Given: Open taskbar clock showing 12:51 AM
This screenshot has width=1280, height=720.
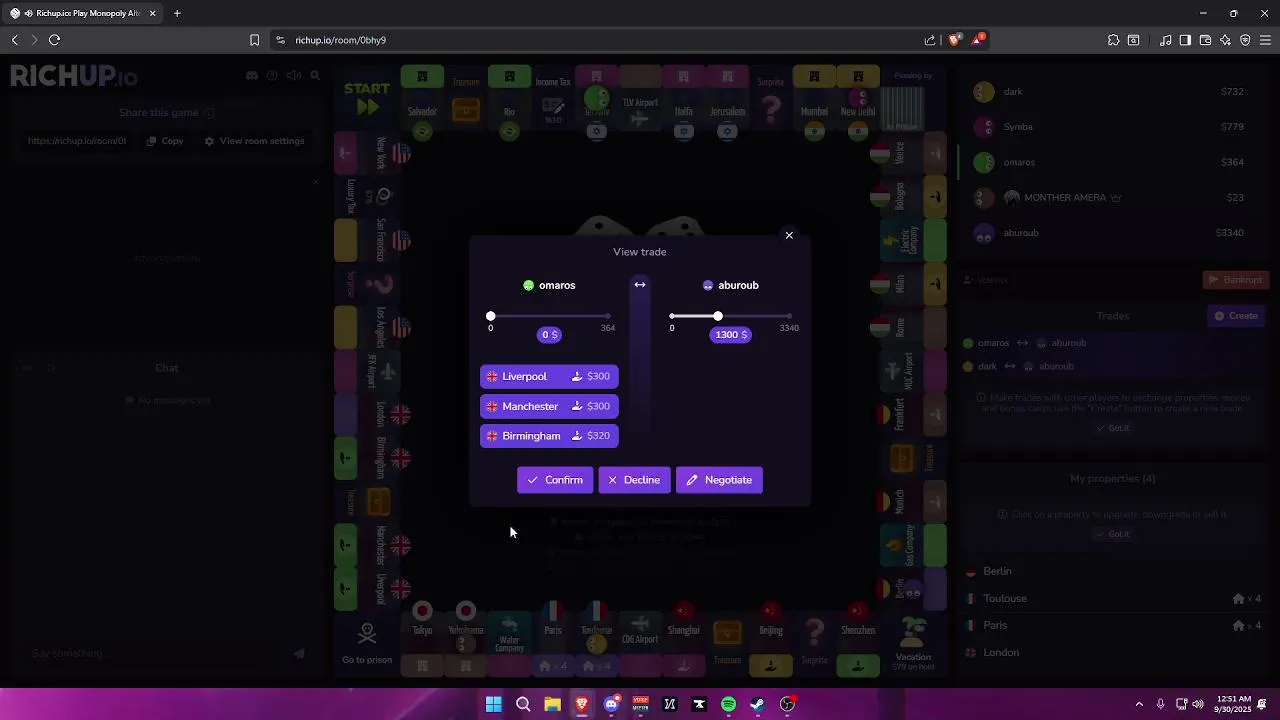Looking at the screenshot, I should (x=1235, y=704).
